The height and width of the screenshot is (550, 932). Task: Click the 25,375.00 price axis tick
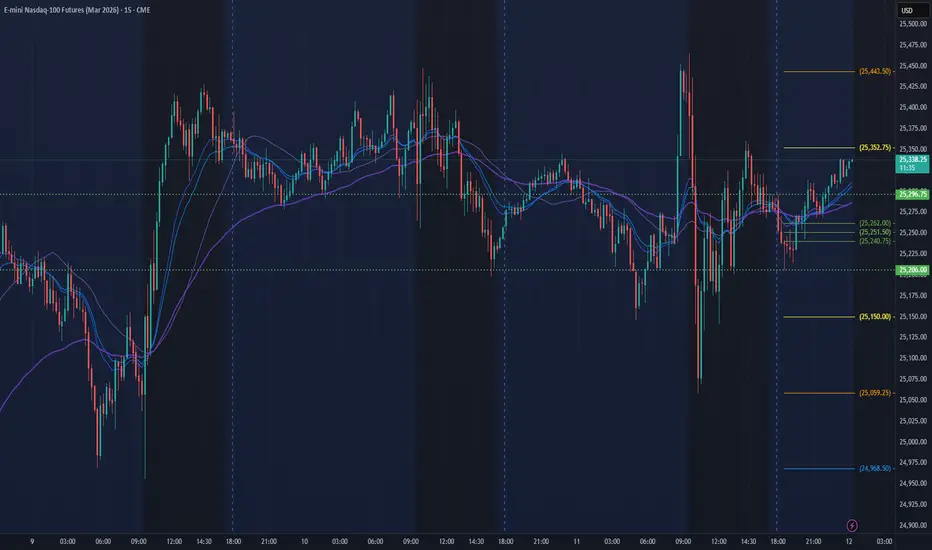pyautogui.click(x=913, y=128)
